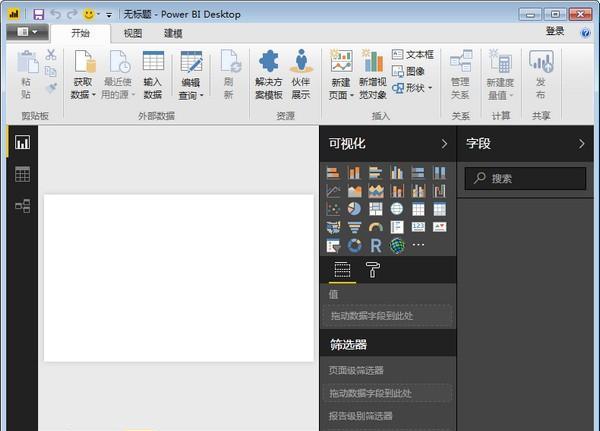Image resolution: width=600 pixels, height=431 pixels.
Task: Open the smiley feedback icon
Action: coord(89,15)
